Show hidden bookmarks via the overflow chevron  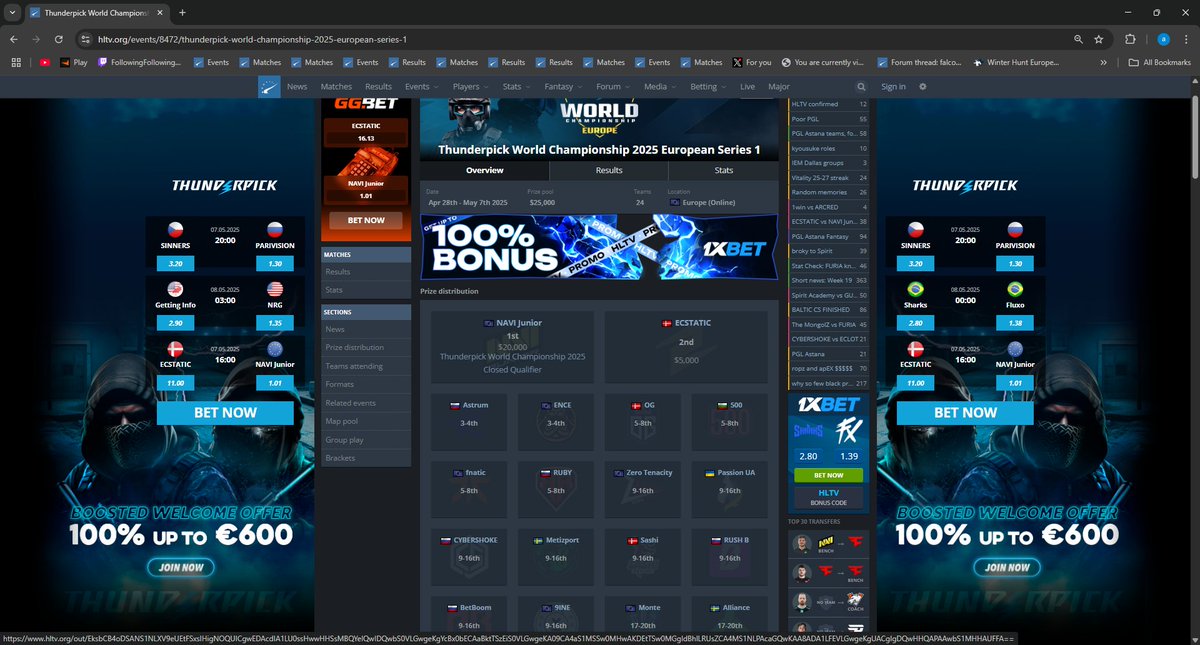[x=1103, y=62]
